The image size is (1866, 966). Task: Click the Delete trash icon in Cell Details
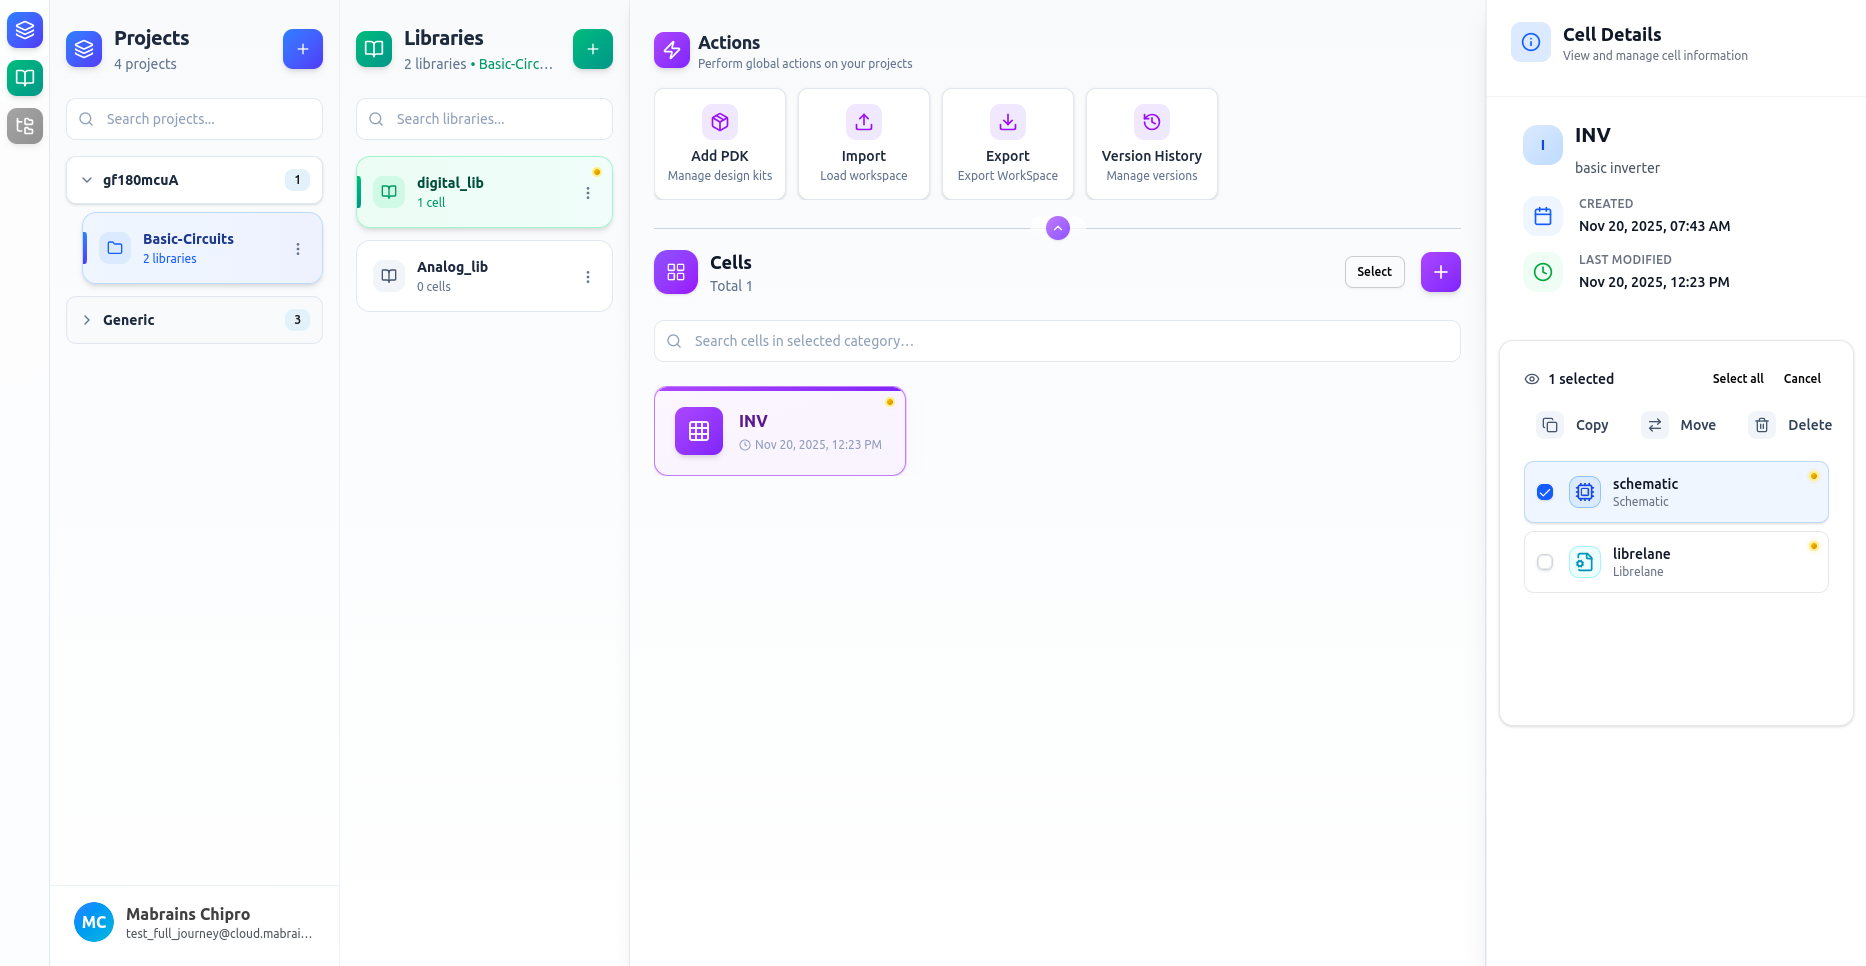coord(1762,424)
